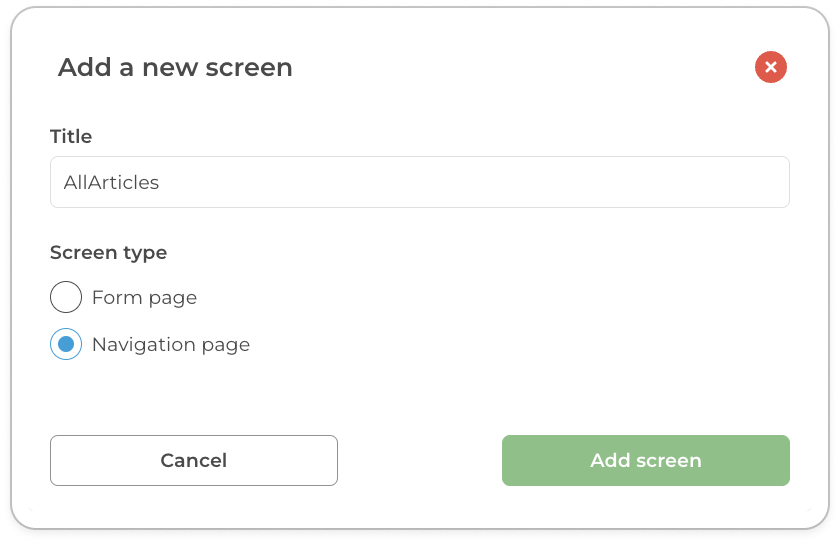Dismiss the dialog with the Cancel button
This screenshot has height=544, width=840.
point(194,461)
